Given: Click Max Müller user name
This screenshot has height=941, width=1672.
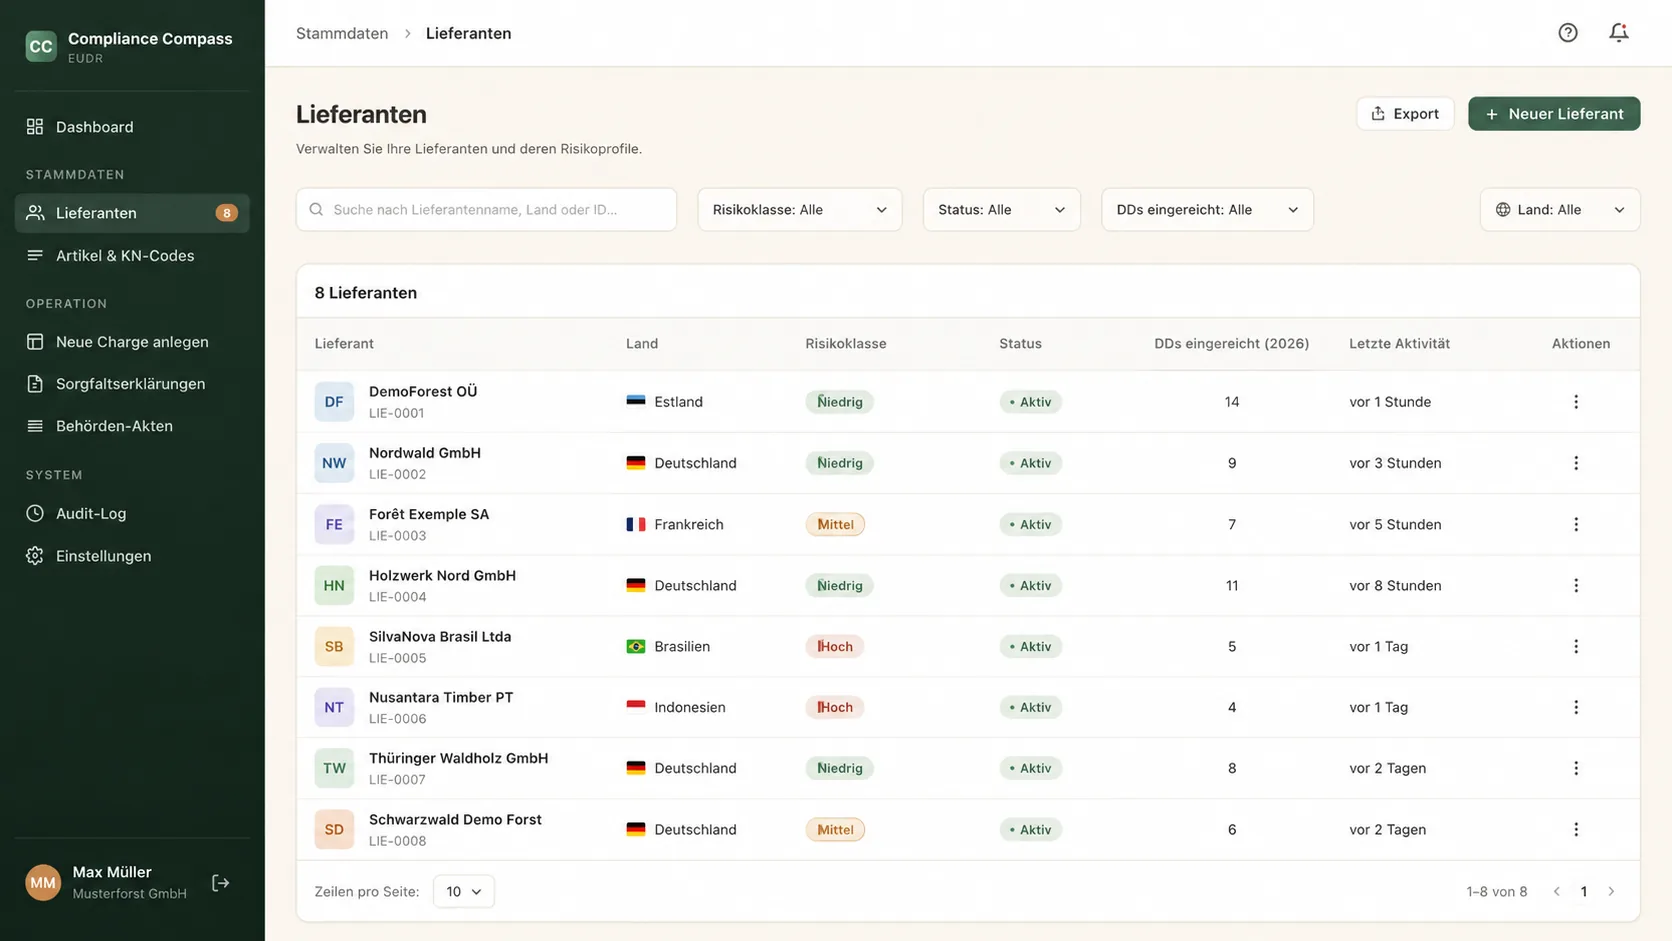Looking at the screenshot, I should (x=112, y=872).
